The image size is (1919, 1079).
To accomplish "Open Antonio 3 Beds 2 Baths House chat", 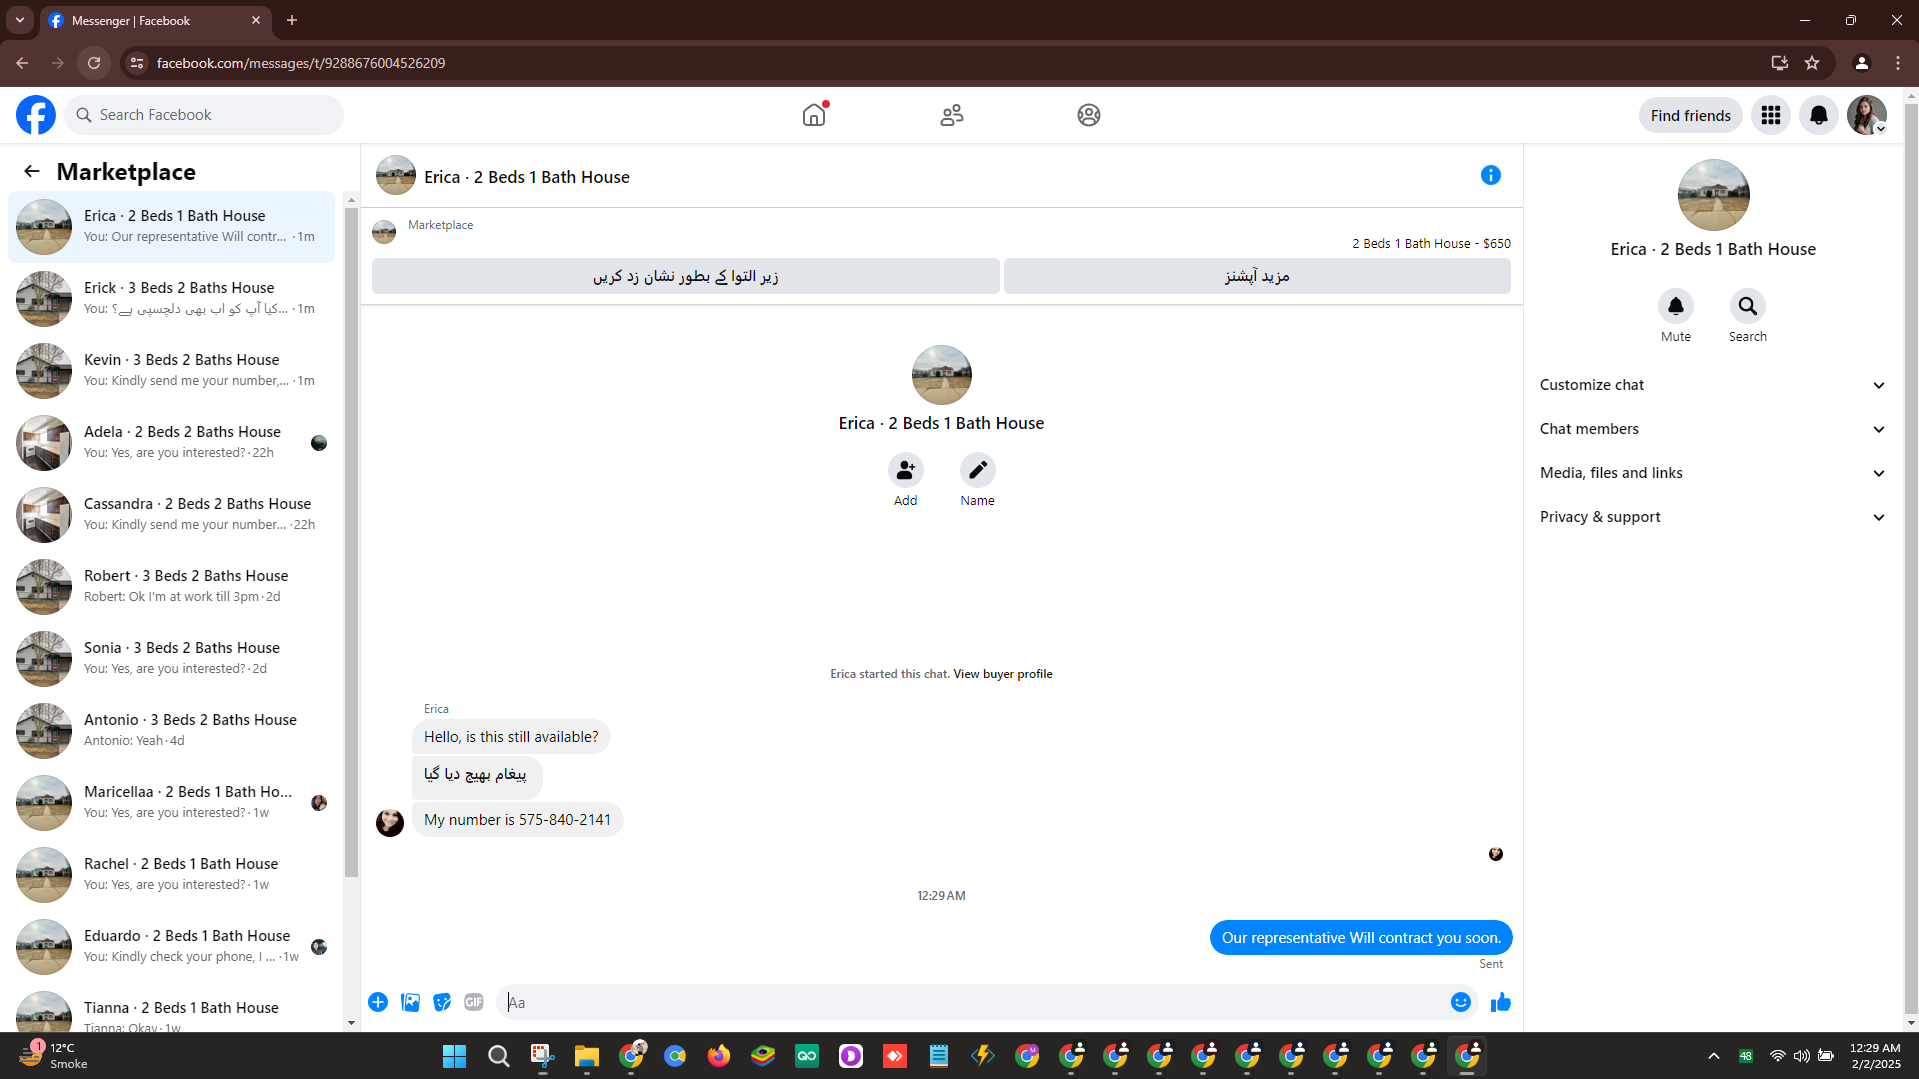I will click(172, 731).
